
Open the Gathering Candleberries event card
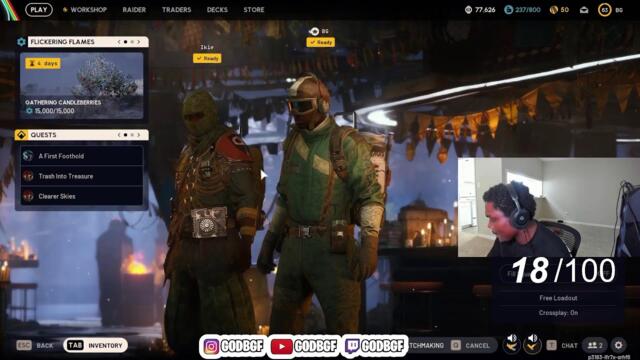pyautogui.click(x=82, y=86)
